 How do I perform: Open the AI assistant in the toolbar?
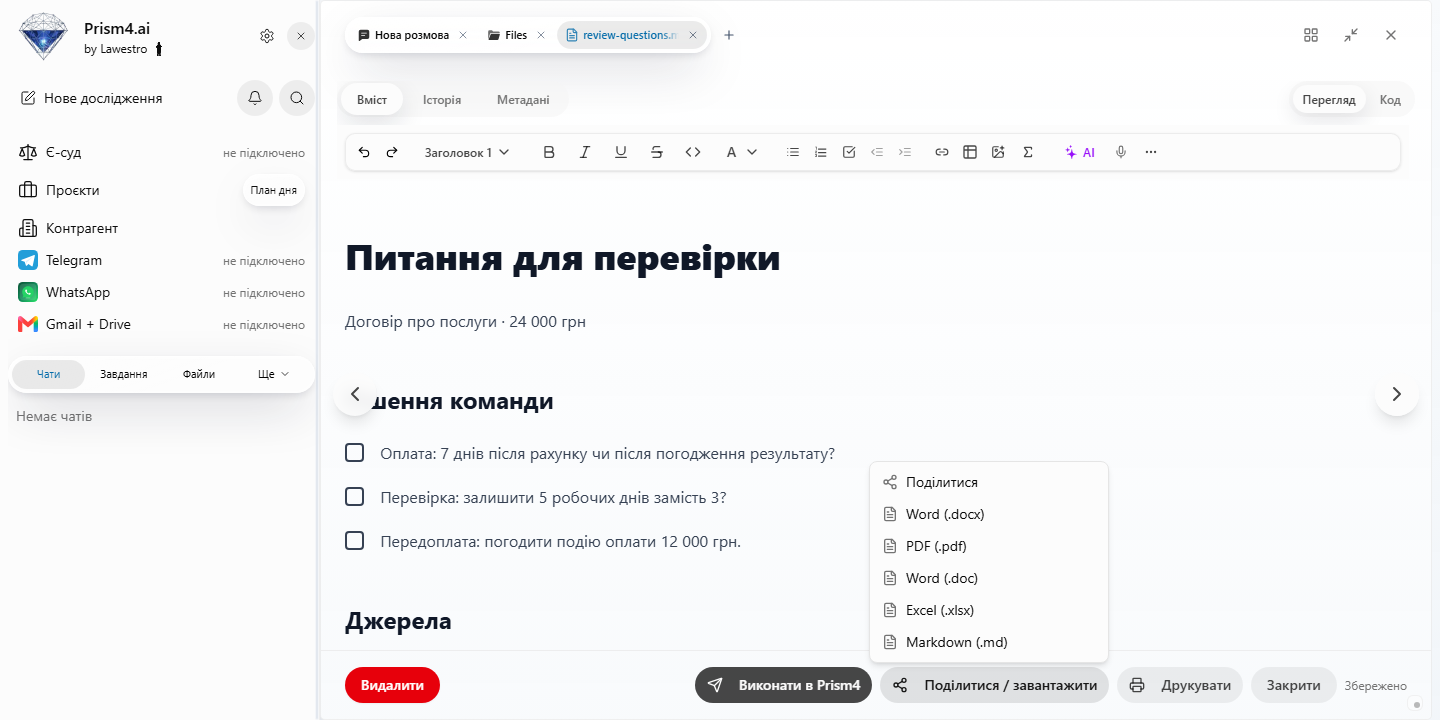point(1080,152)
